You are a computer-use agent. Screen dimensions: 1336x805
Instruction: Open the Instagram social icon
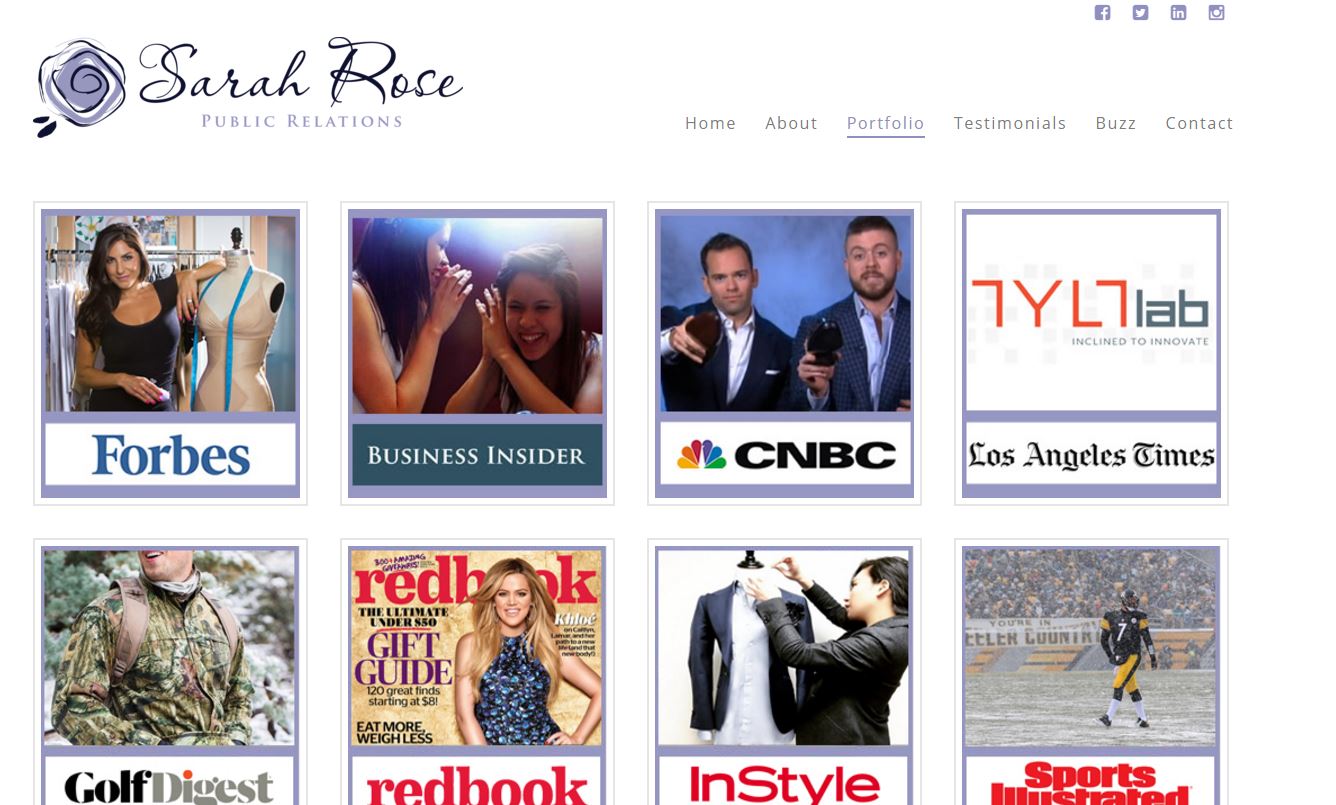pos(1216,13)
